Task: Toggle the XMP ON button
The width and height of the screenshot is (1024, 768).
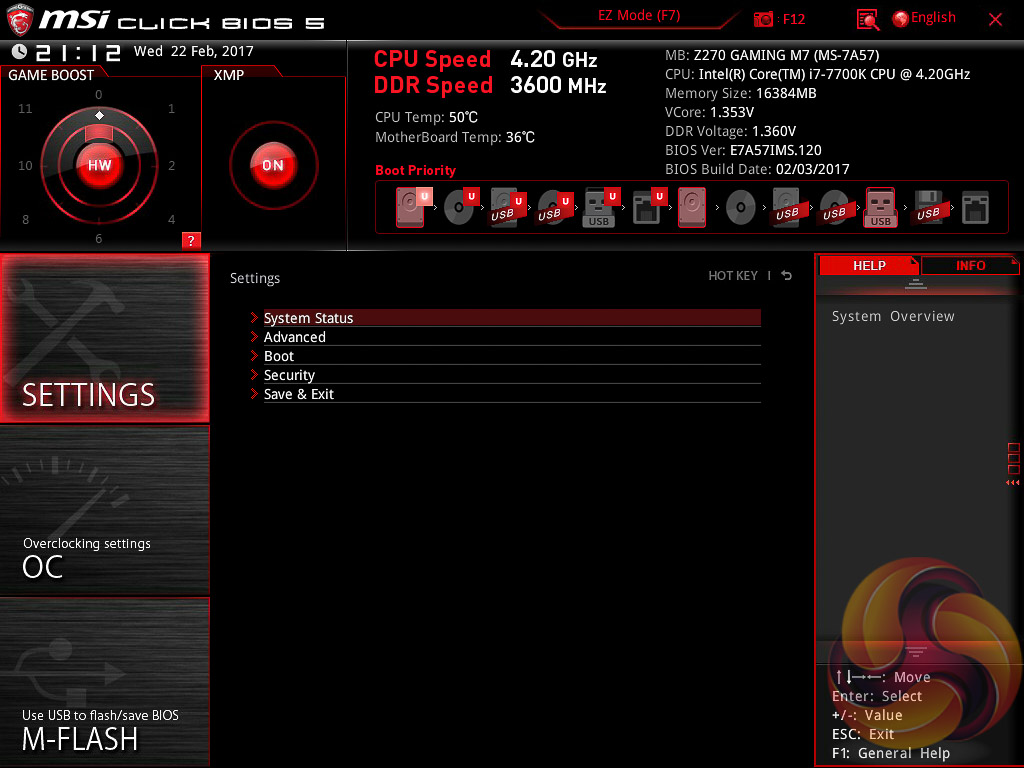Action: coord(273,165)
